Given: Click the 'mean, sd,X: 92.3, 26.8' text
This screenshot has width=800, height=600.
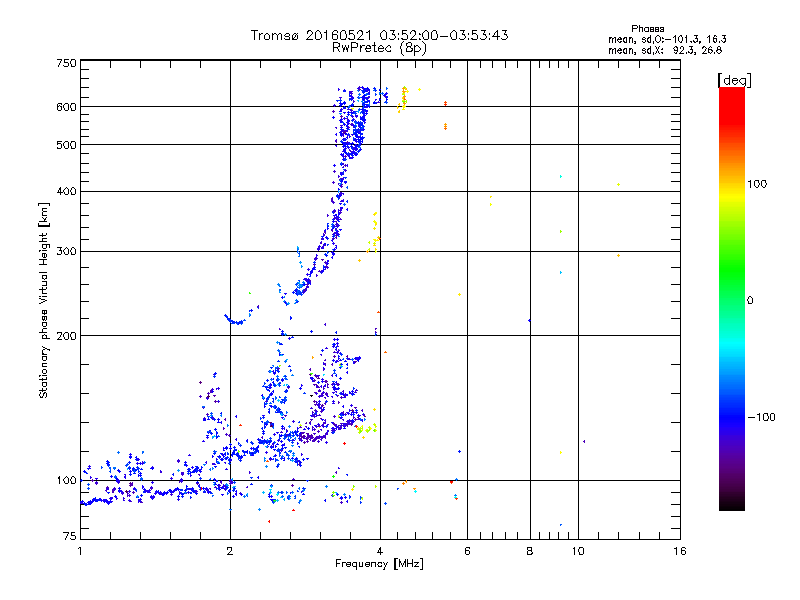Looking at the screenshot, I should (x=665, y=50).
